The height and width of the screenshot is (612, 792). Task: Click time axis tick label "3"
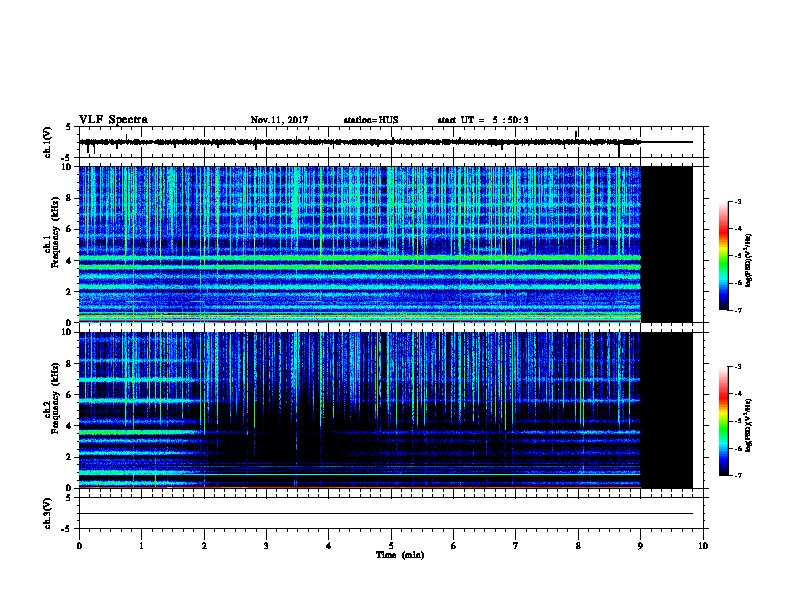tap(266, 545)
